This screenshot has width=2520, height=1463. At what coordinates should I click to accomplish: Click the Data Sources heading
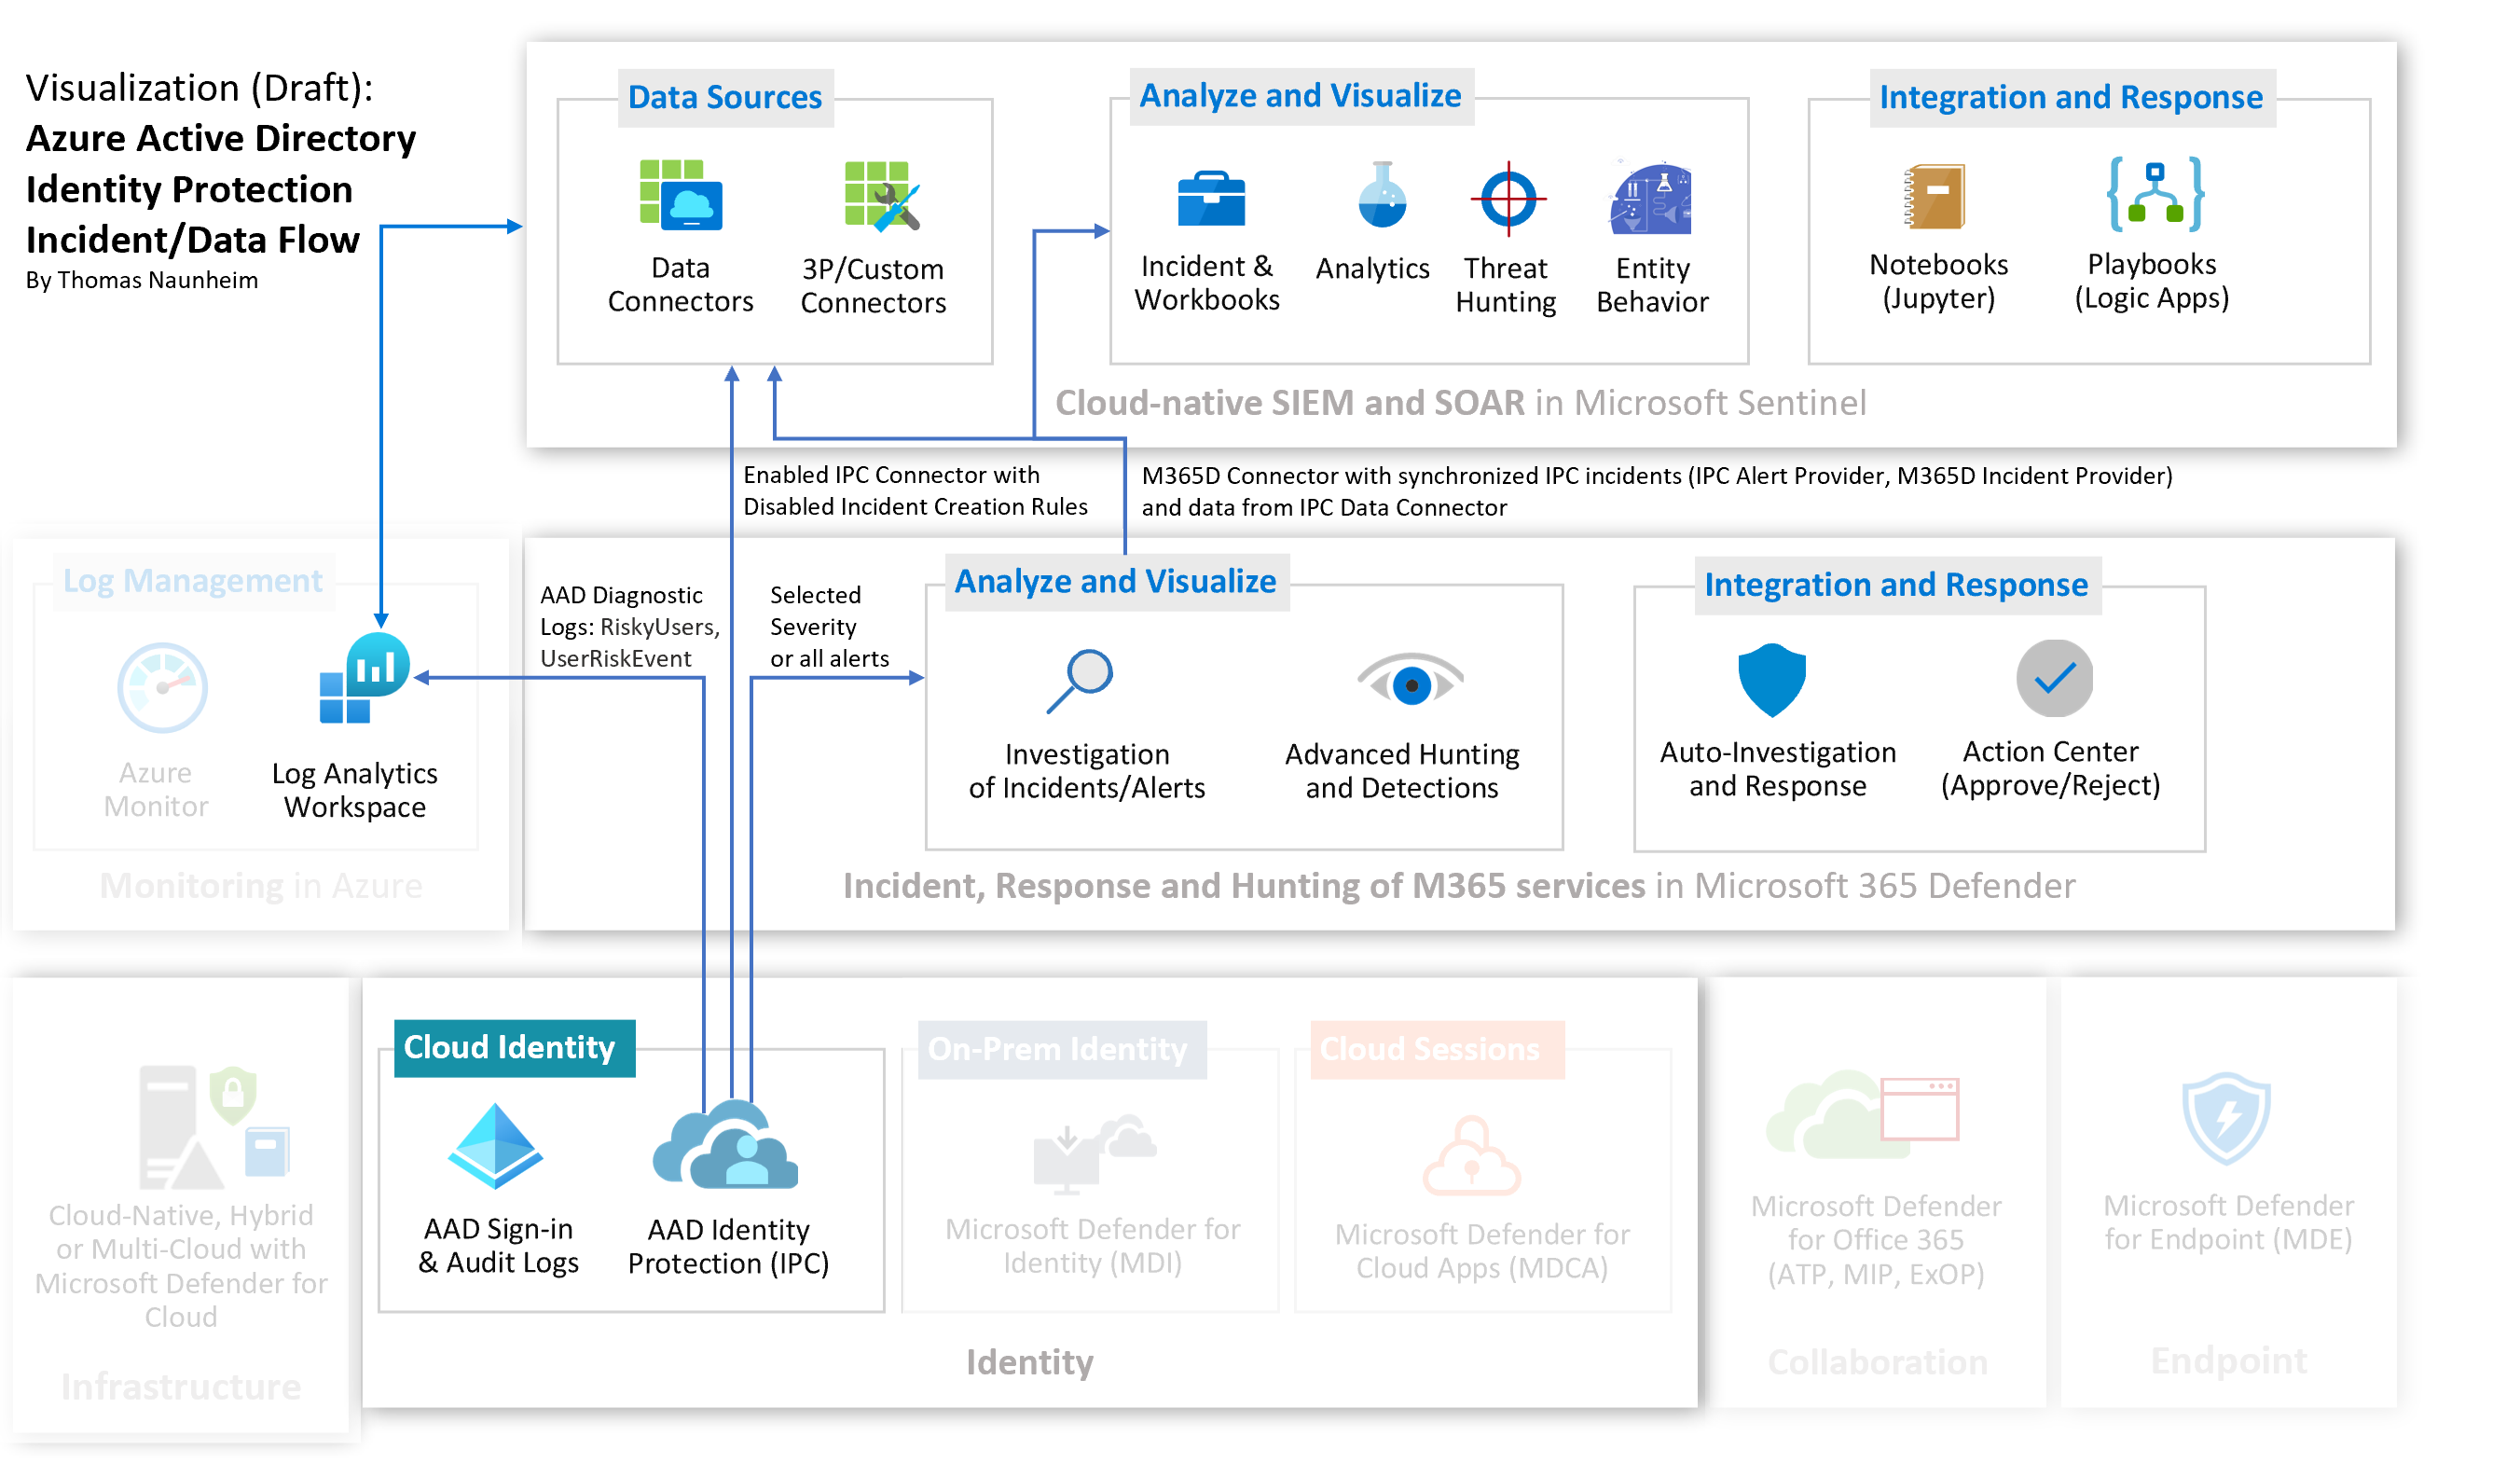tap(725, 97)
